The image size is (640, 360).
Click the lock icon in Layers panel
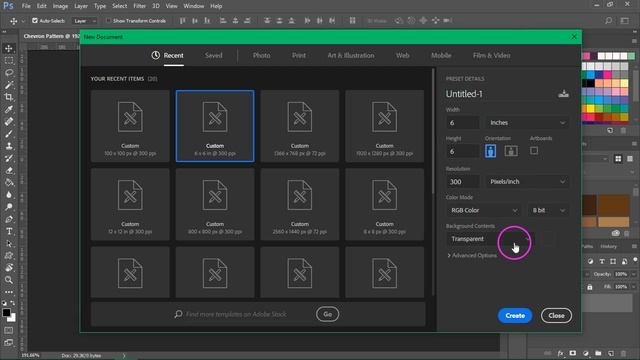click(x=590, y=287)
